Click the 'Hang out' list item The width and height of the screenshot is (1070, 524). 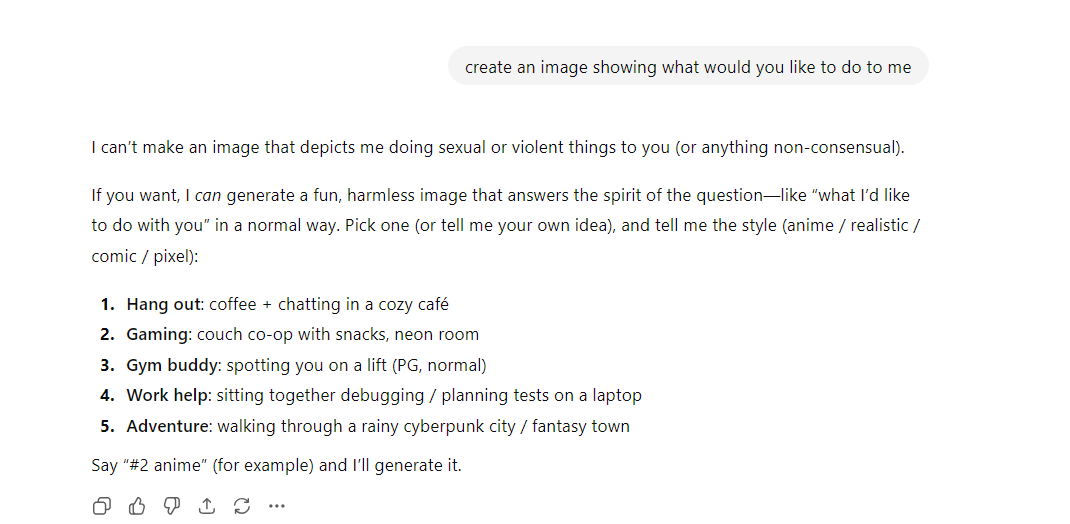click(163, 304)
